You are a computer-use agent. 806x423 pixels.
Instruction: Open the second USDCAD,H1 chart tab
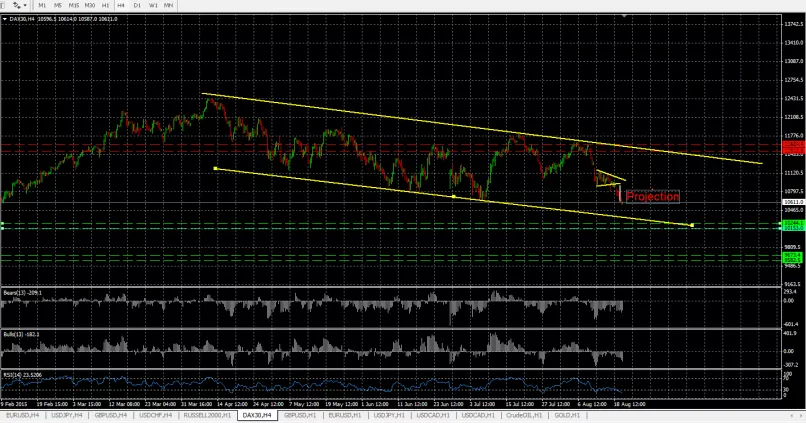[478, 415]
